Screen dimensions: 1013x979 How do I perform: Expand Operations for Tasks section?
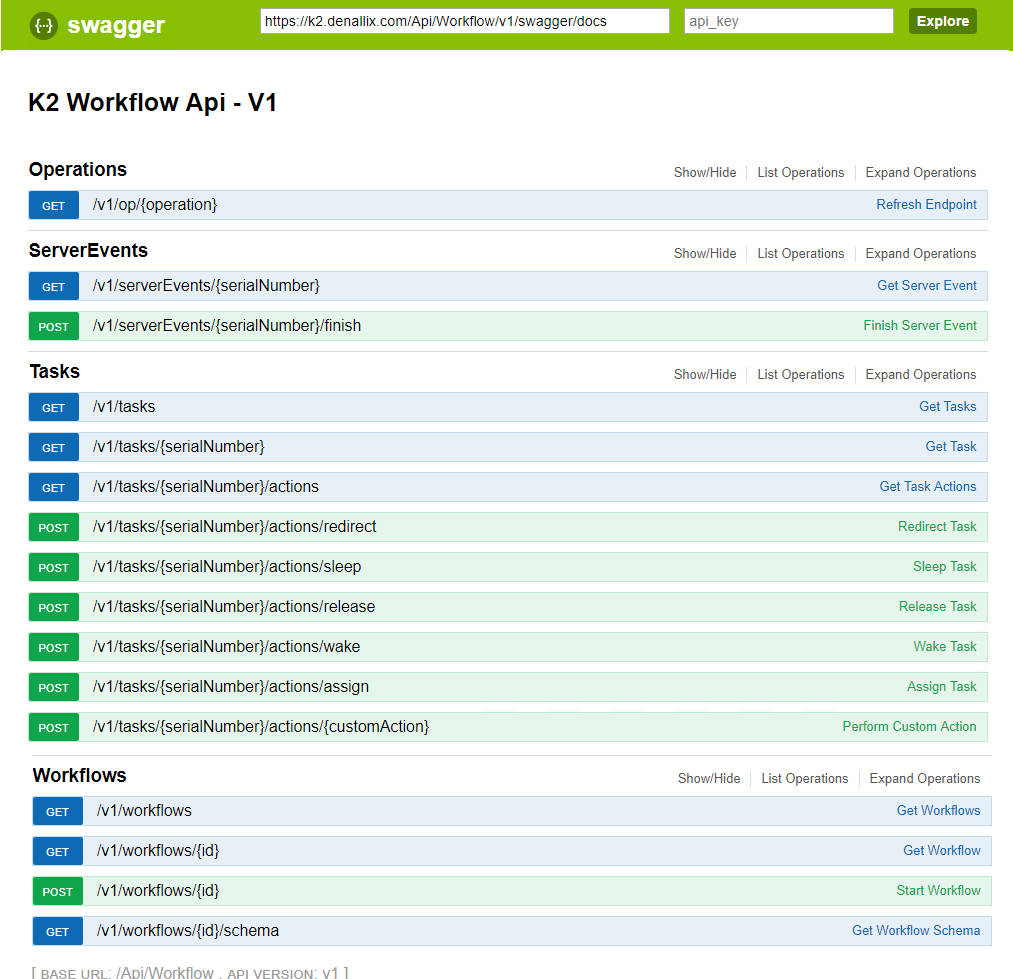(920, 374)
